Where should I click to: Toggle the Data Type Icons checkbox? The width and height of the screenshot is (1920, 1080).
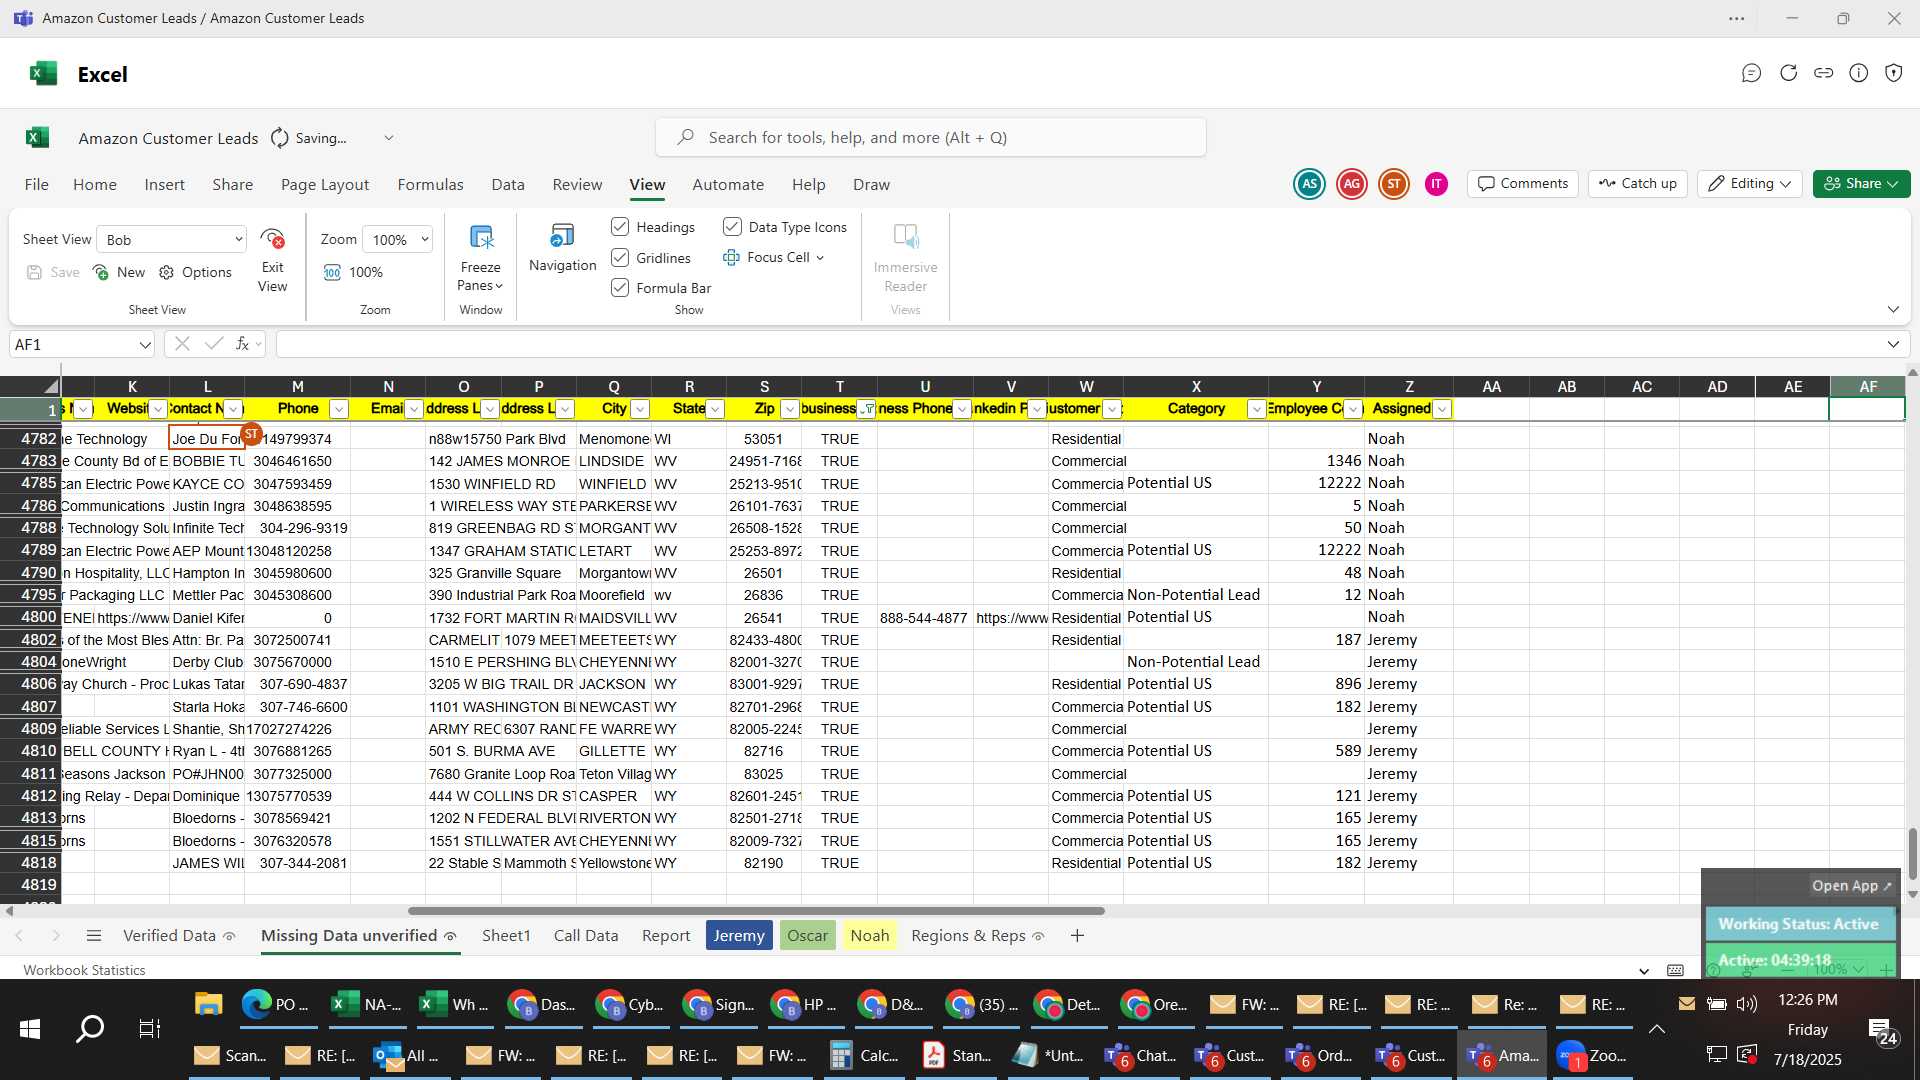(x=732, y=227)
